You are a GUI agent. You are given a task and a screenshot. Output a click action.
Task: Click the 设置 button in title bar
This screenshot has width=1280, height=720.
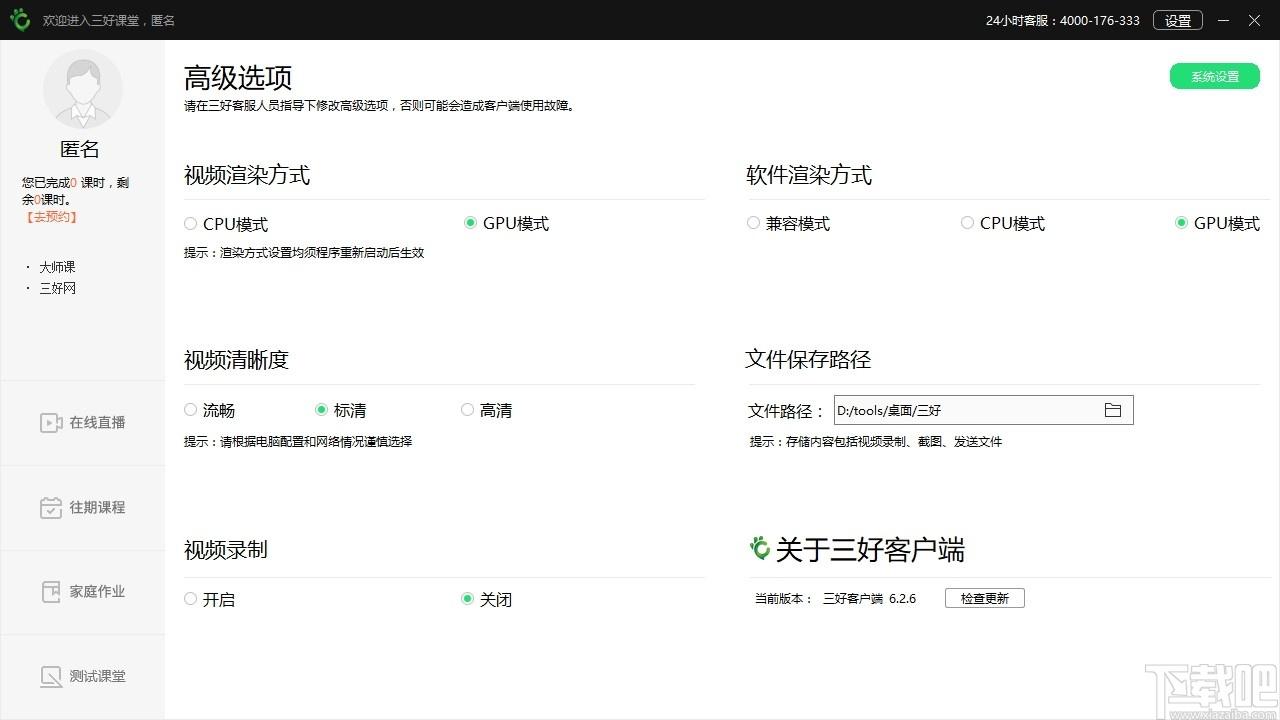tap(1178, 20)
